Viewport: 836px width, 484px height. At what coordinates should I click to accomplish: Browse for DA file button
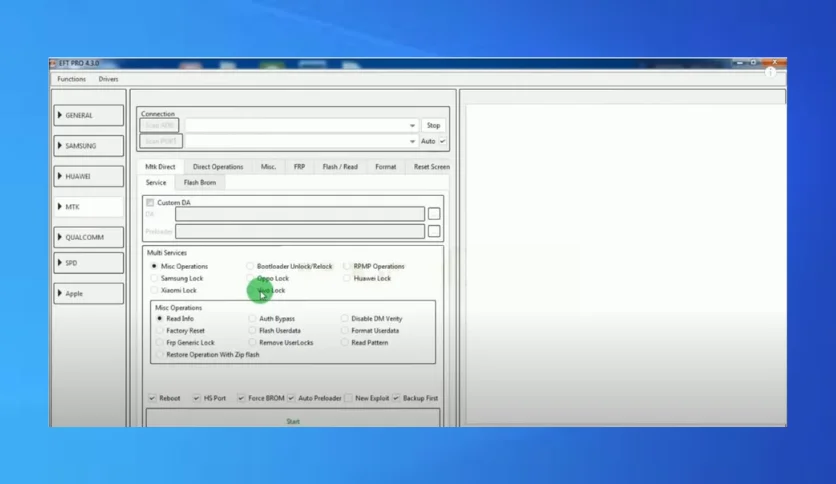[x=434, y=214]
